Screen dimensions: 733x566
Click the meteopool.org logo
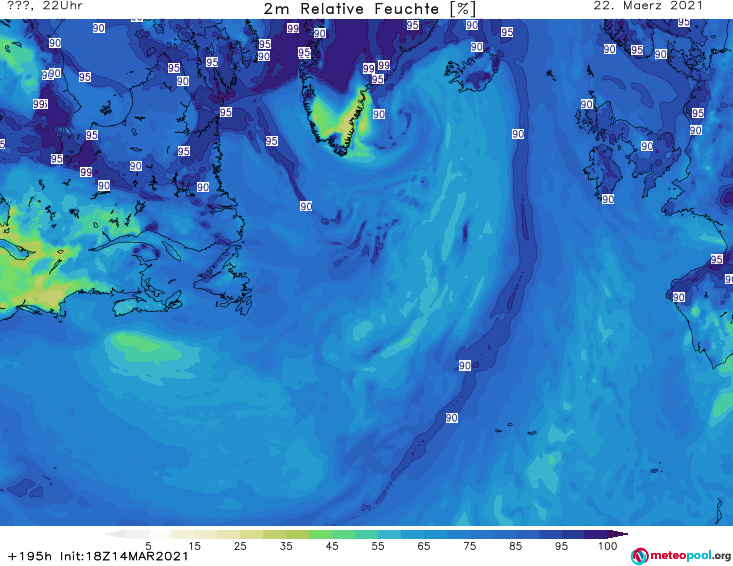tap(680, 556)
